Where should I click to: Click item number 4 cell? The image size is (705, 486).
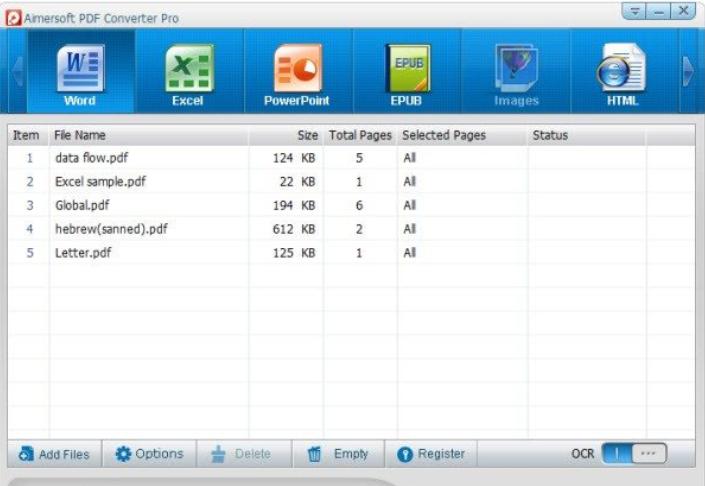coord(30,229)
